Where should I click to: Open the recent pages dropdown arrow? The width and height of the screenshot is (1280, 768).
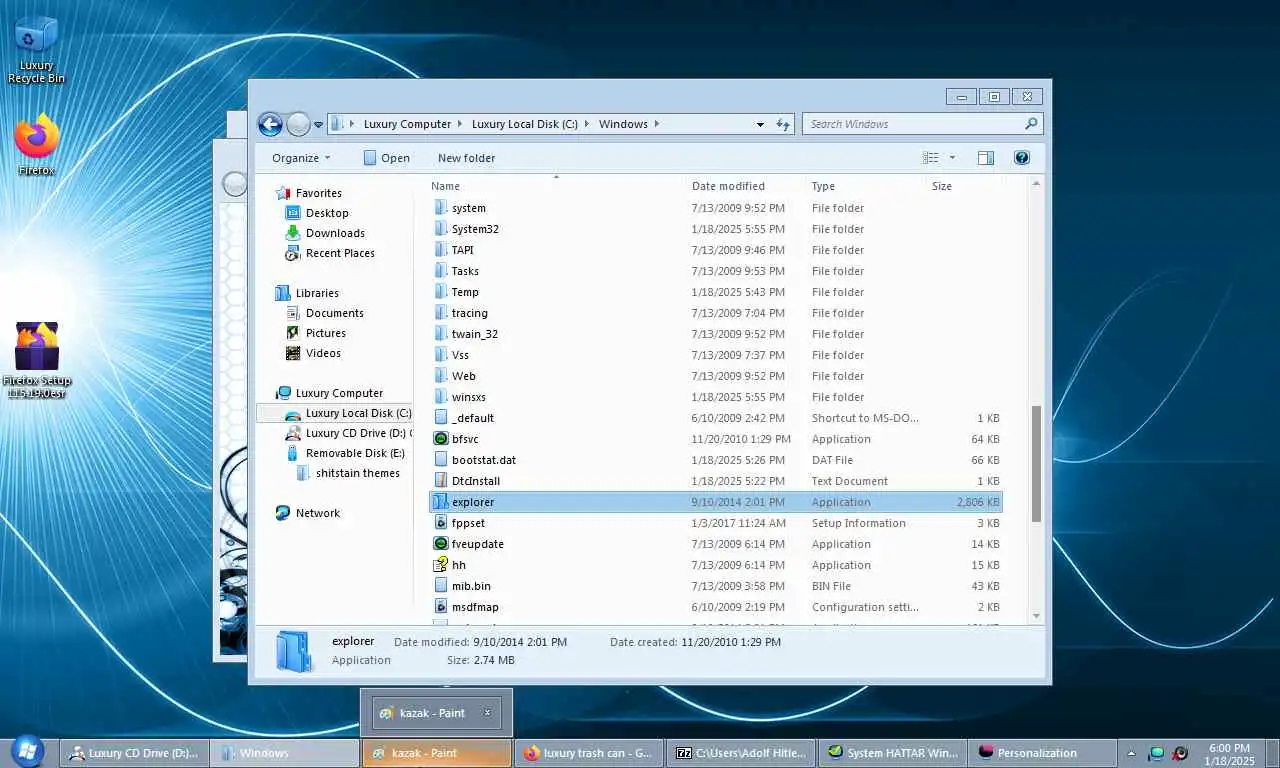pos(319,125)
